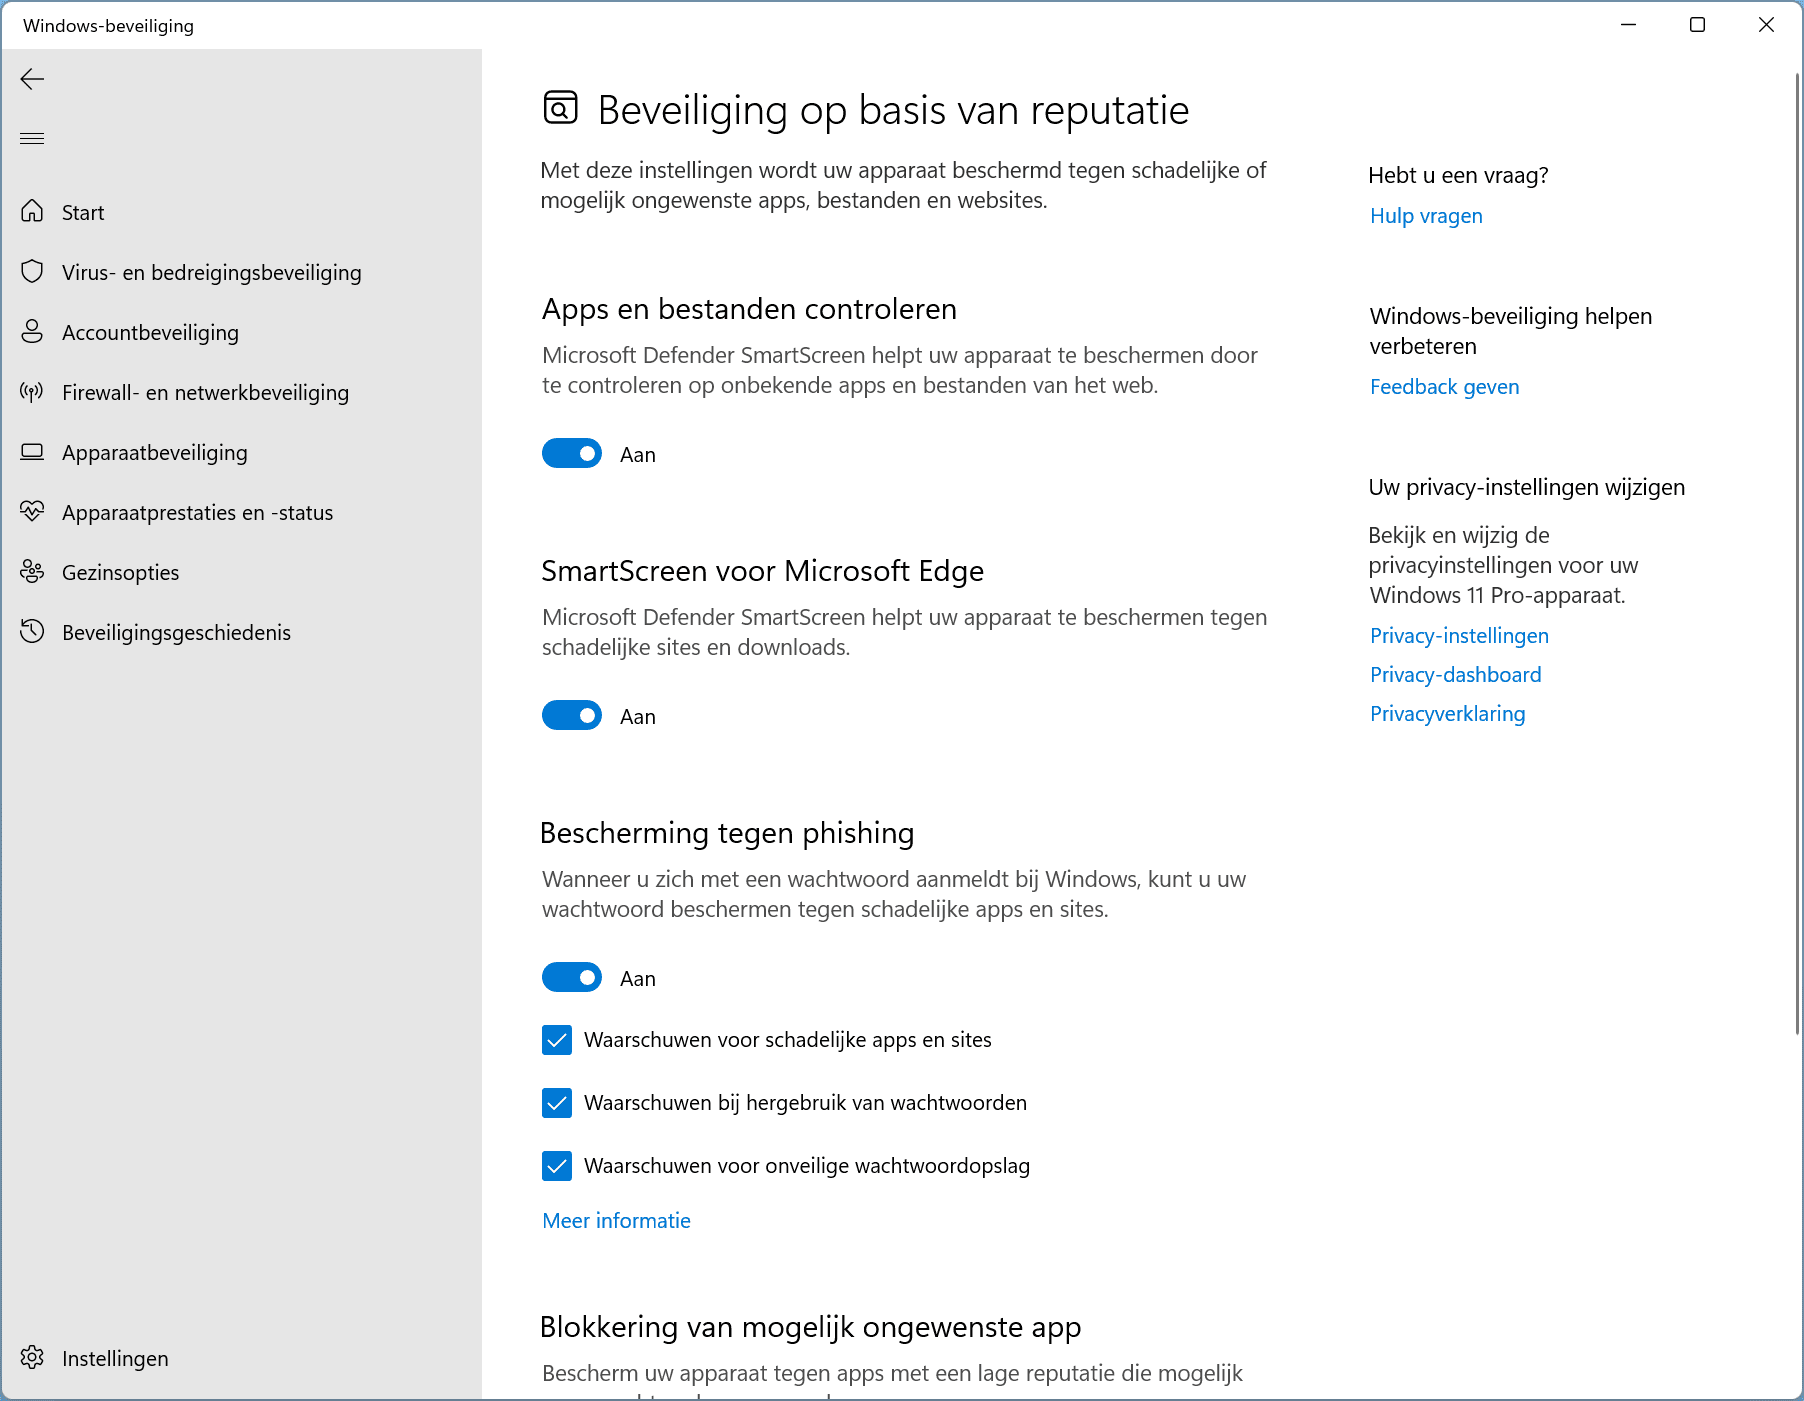1804x1401 pixels.
Task: Click the Beveiligingsgeschiedenis history clock icon
Action: 32,631
